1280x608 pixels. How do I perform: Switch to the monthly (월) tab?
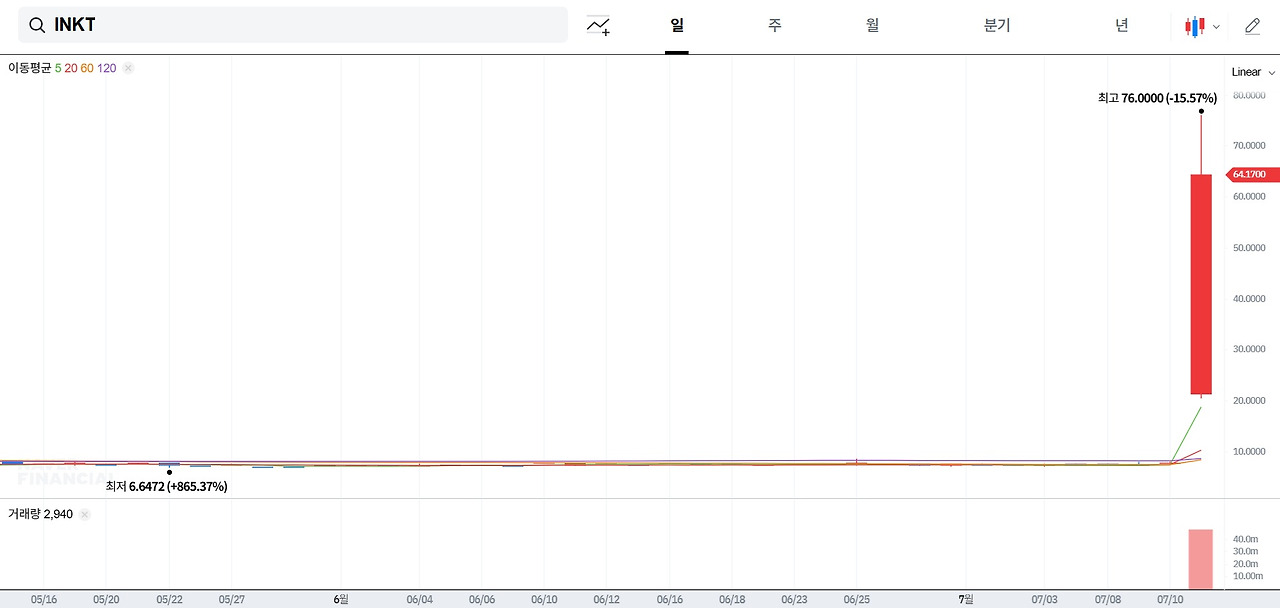click(873, 25)
